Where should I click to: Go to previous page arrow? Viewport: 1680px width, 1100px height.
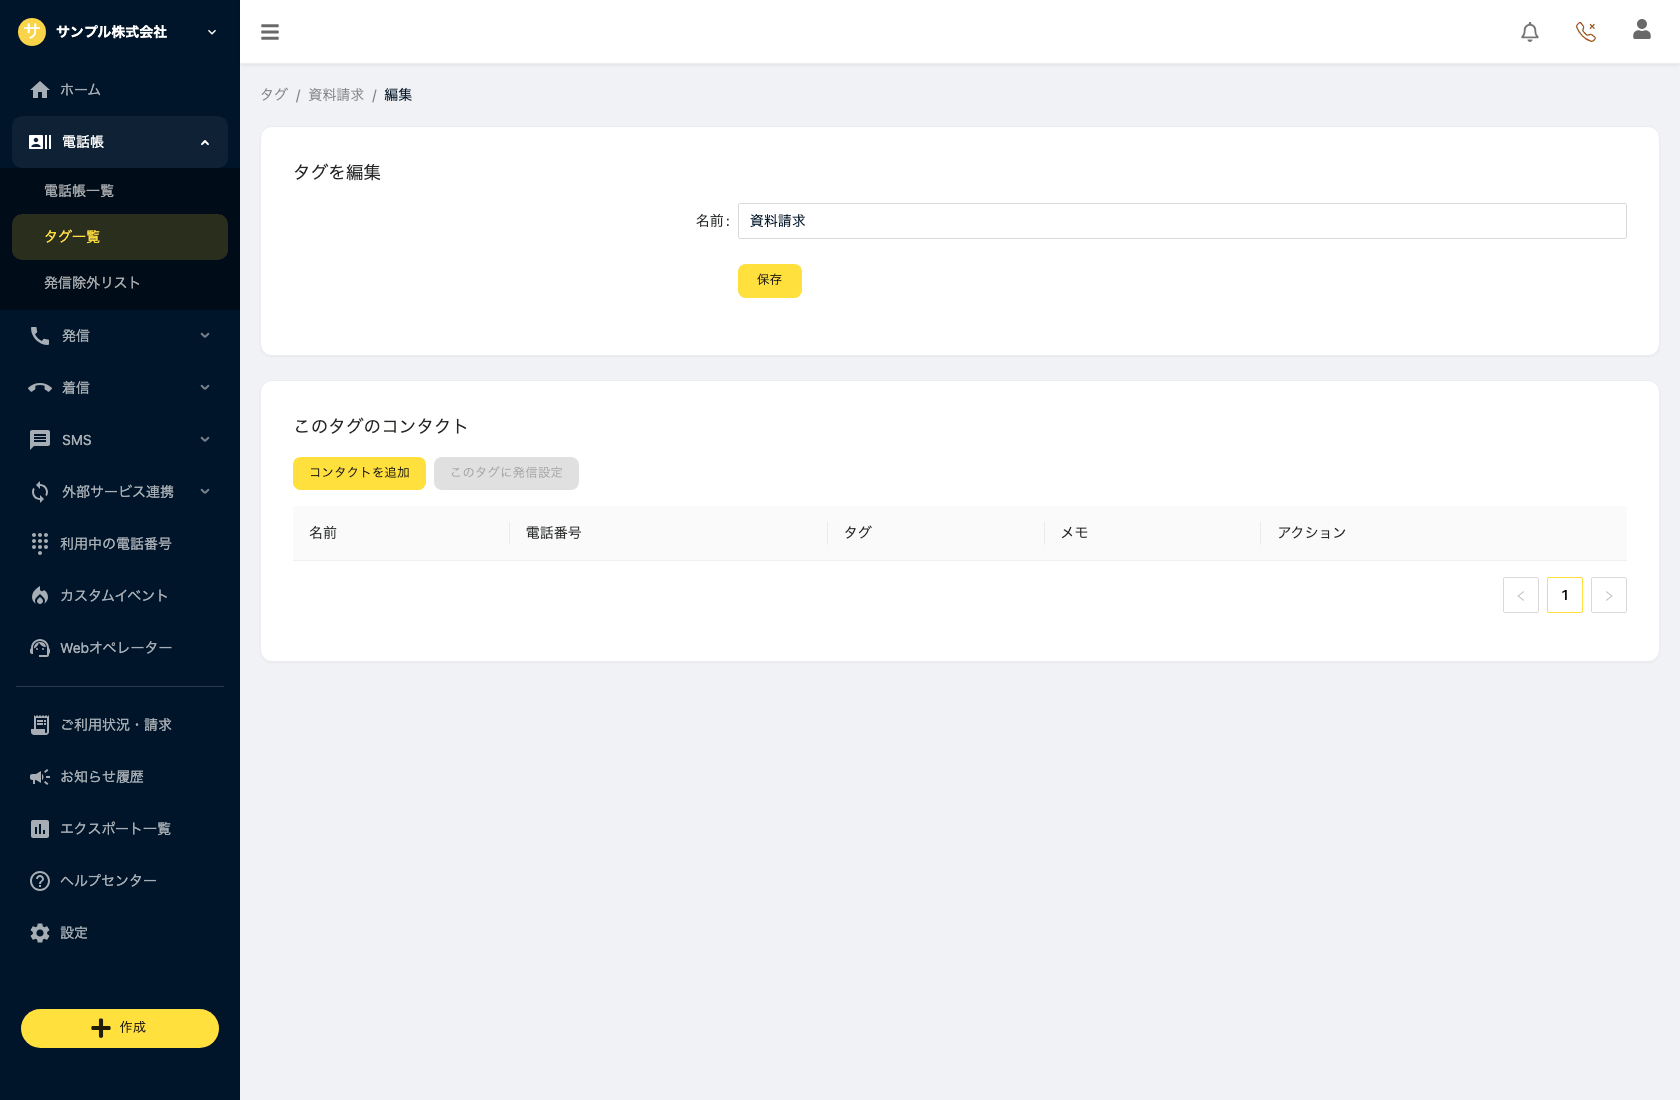pyautogui.click(x=1521, y=595)
